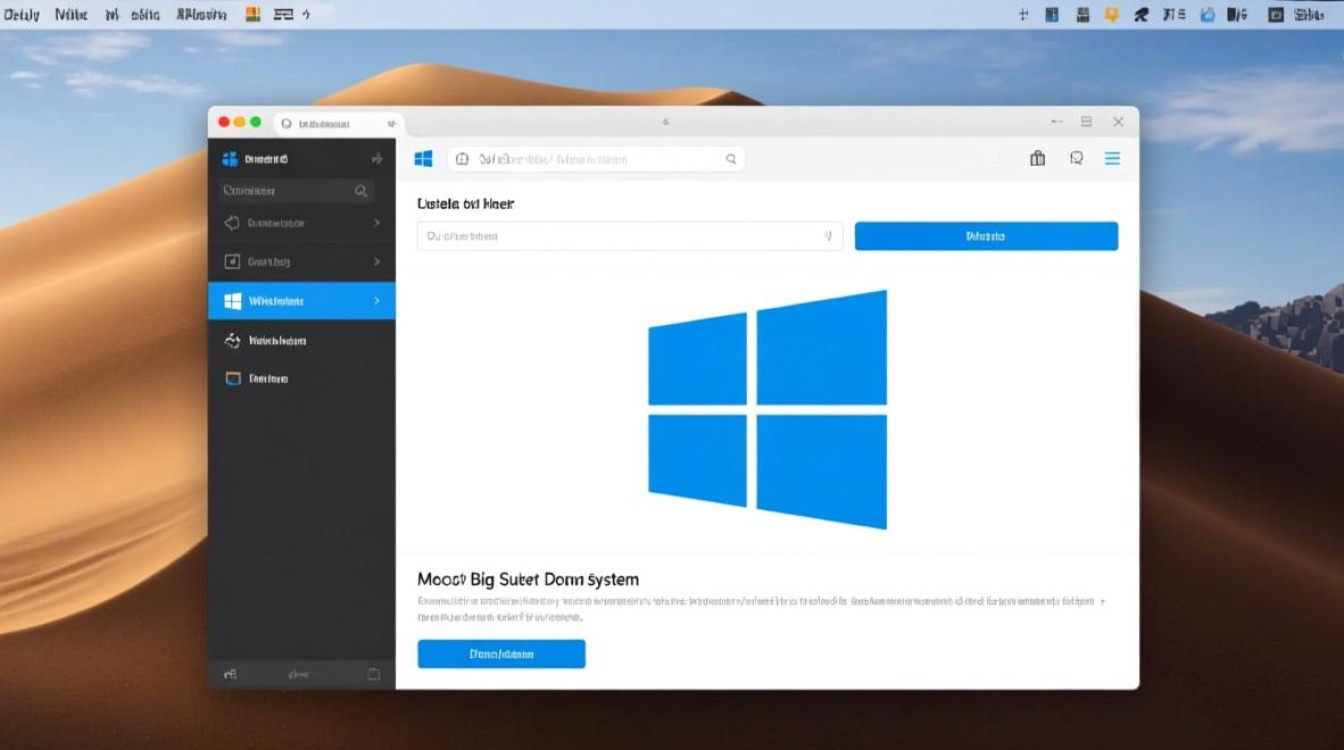Click the share-network icon item in the sidebar
1344x750 pixels.
click(x=231, y=340)
